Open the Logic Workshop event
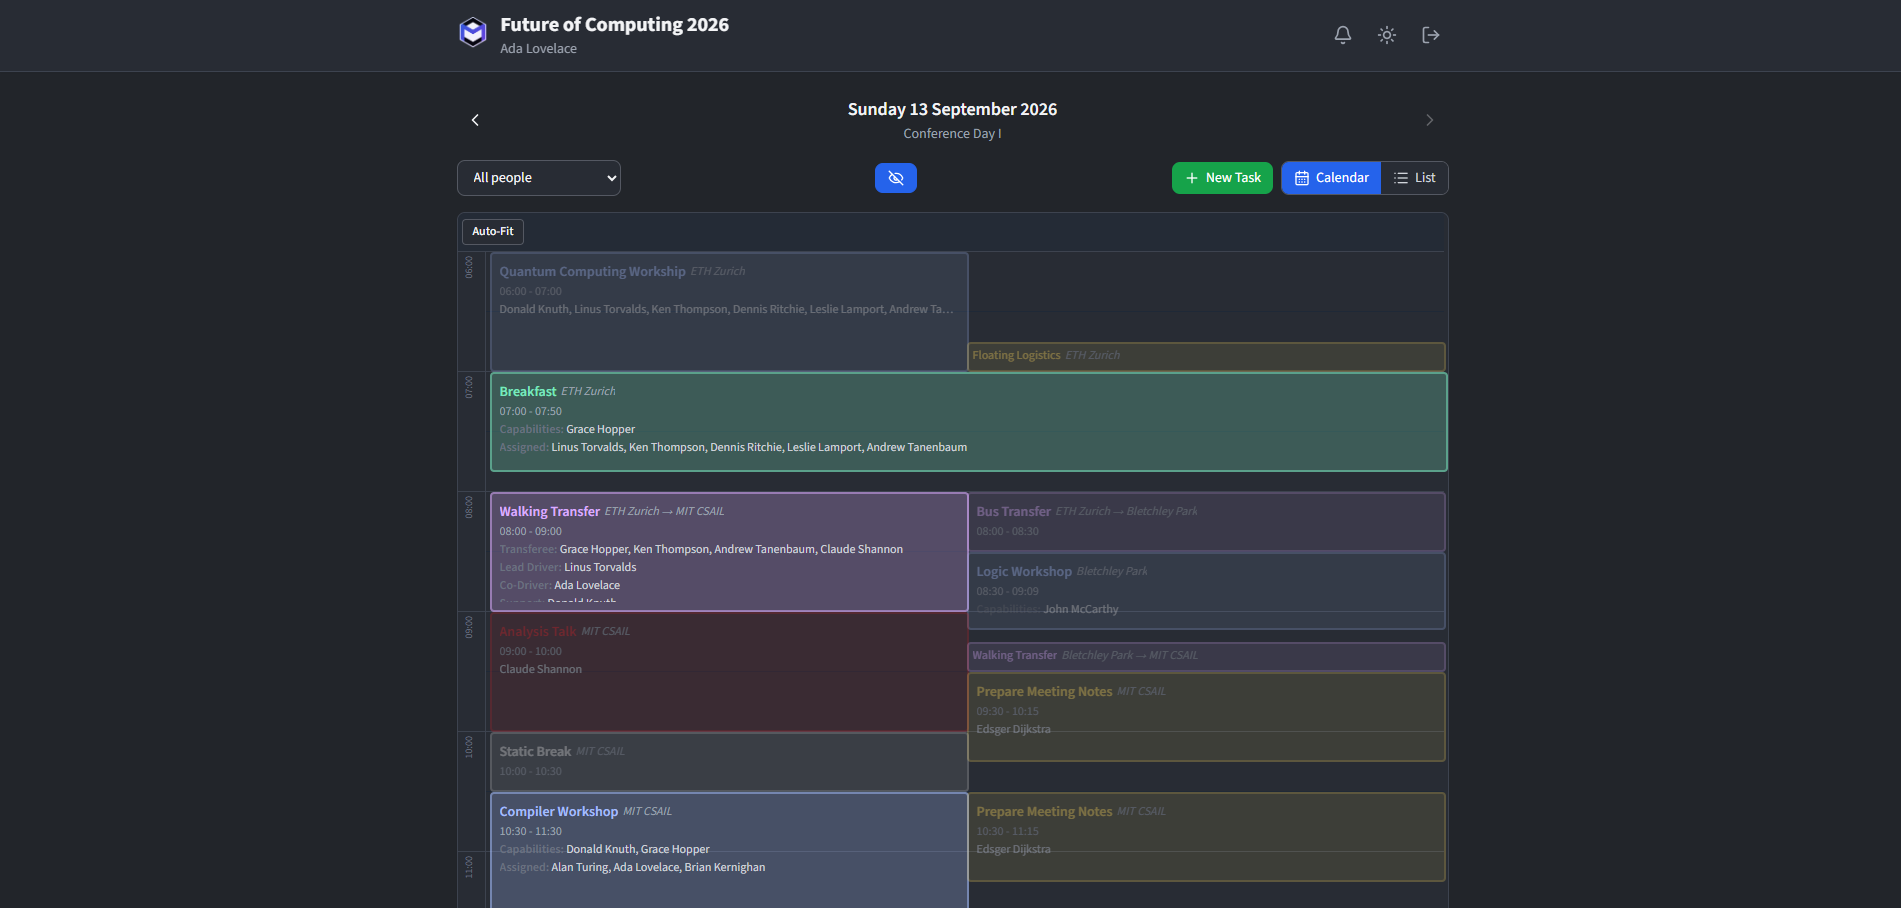Screen dimensions: 1901x908 [x=1207, y=590]
